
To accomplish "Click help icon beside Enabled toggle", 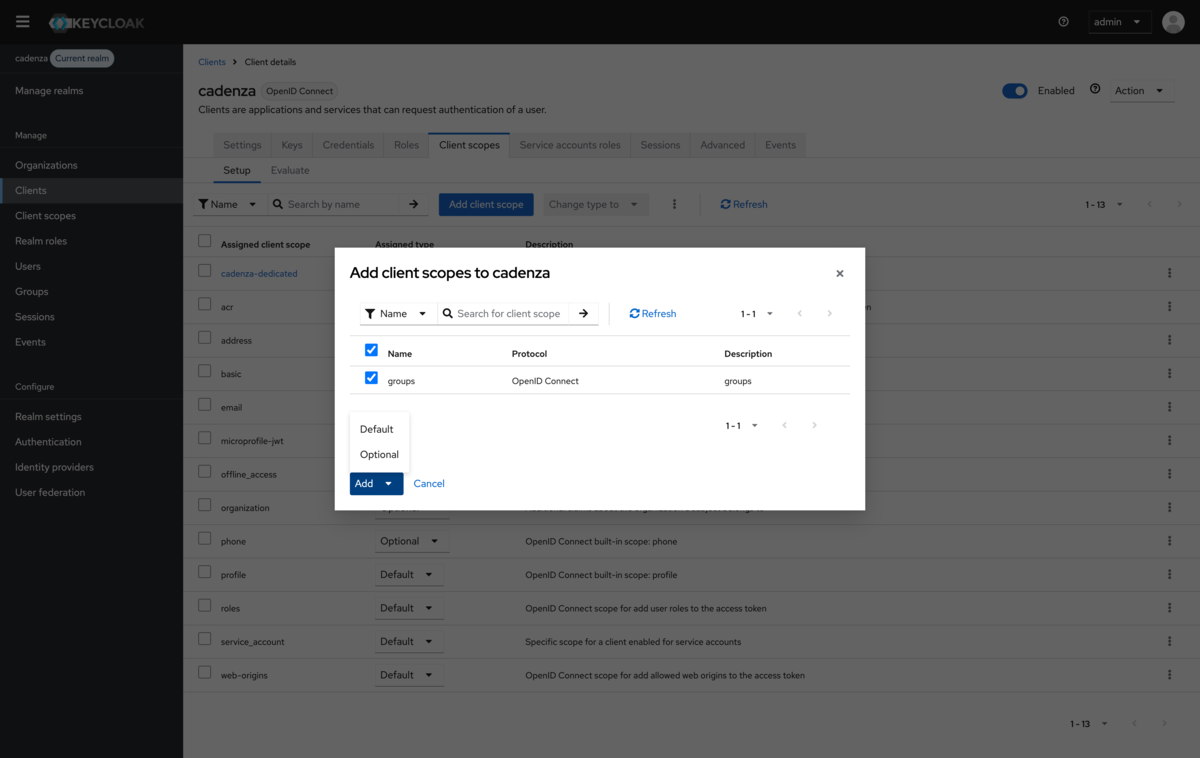I will pos(1095,90).
